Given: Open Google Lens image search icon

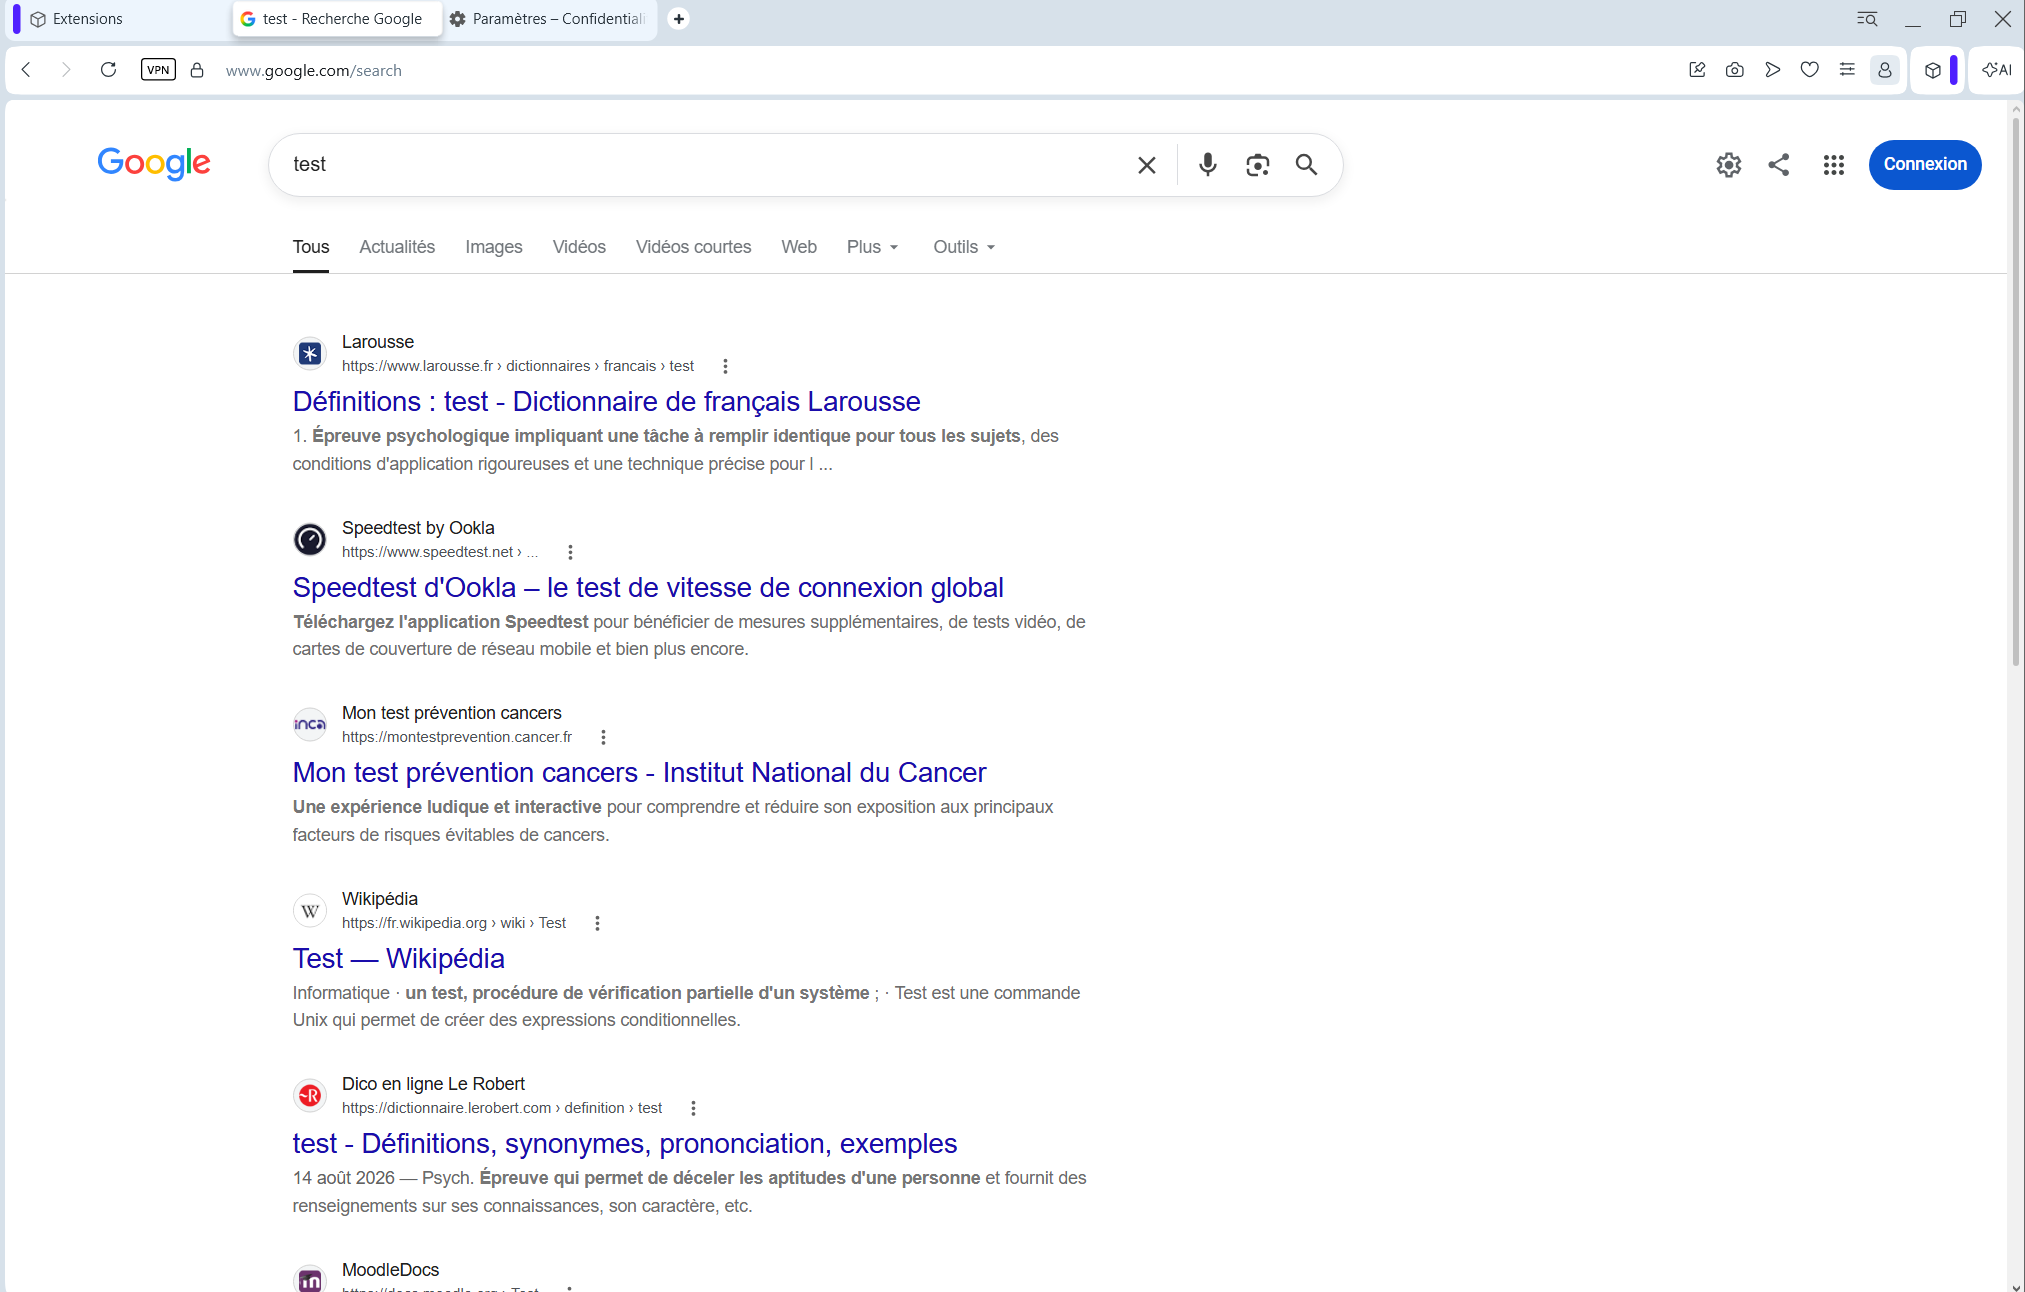Looking at the screenshot, I should coord(1257,165).
